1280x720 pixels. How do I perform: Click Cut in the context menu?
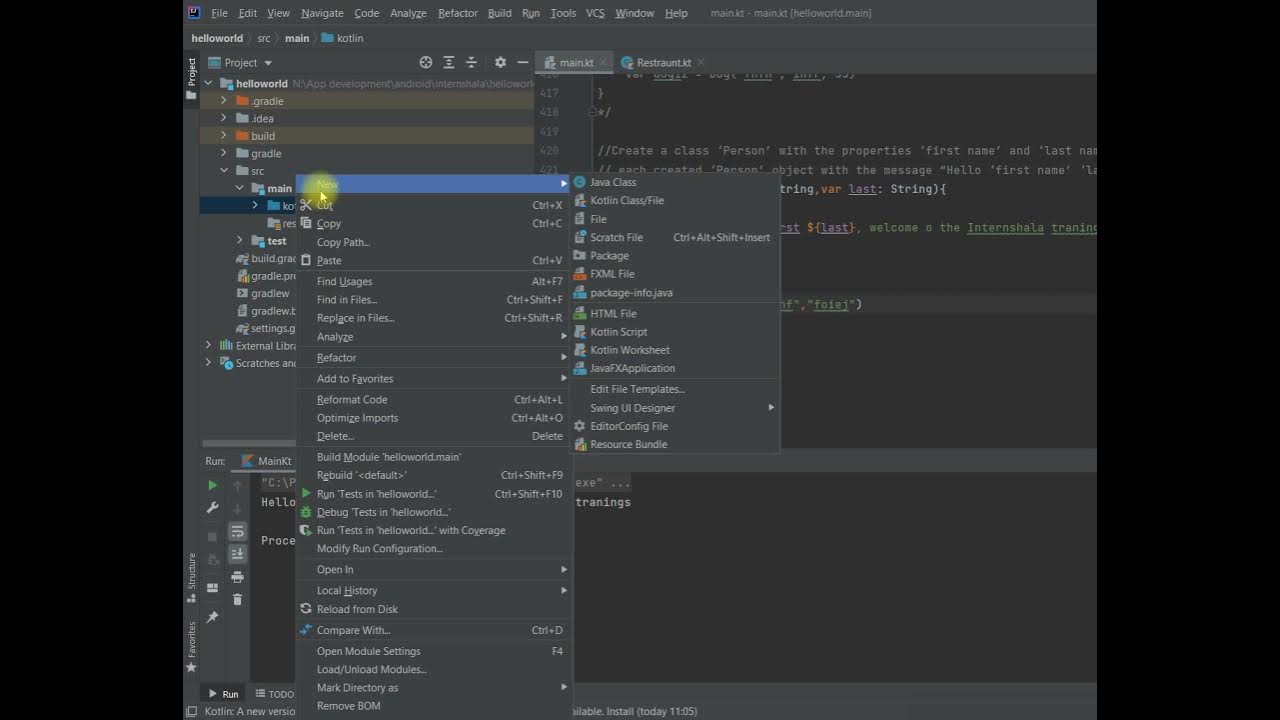(x=433, y=205)
